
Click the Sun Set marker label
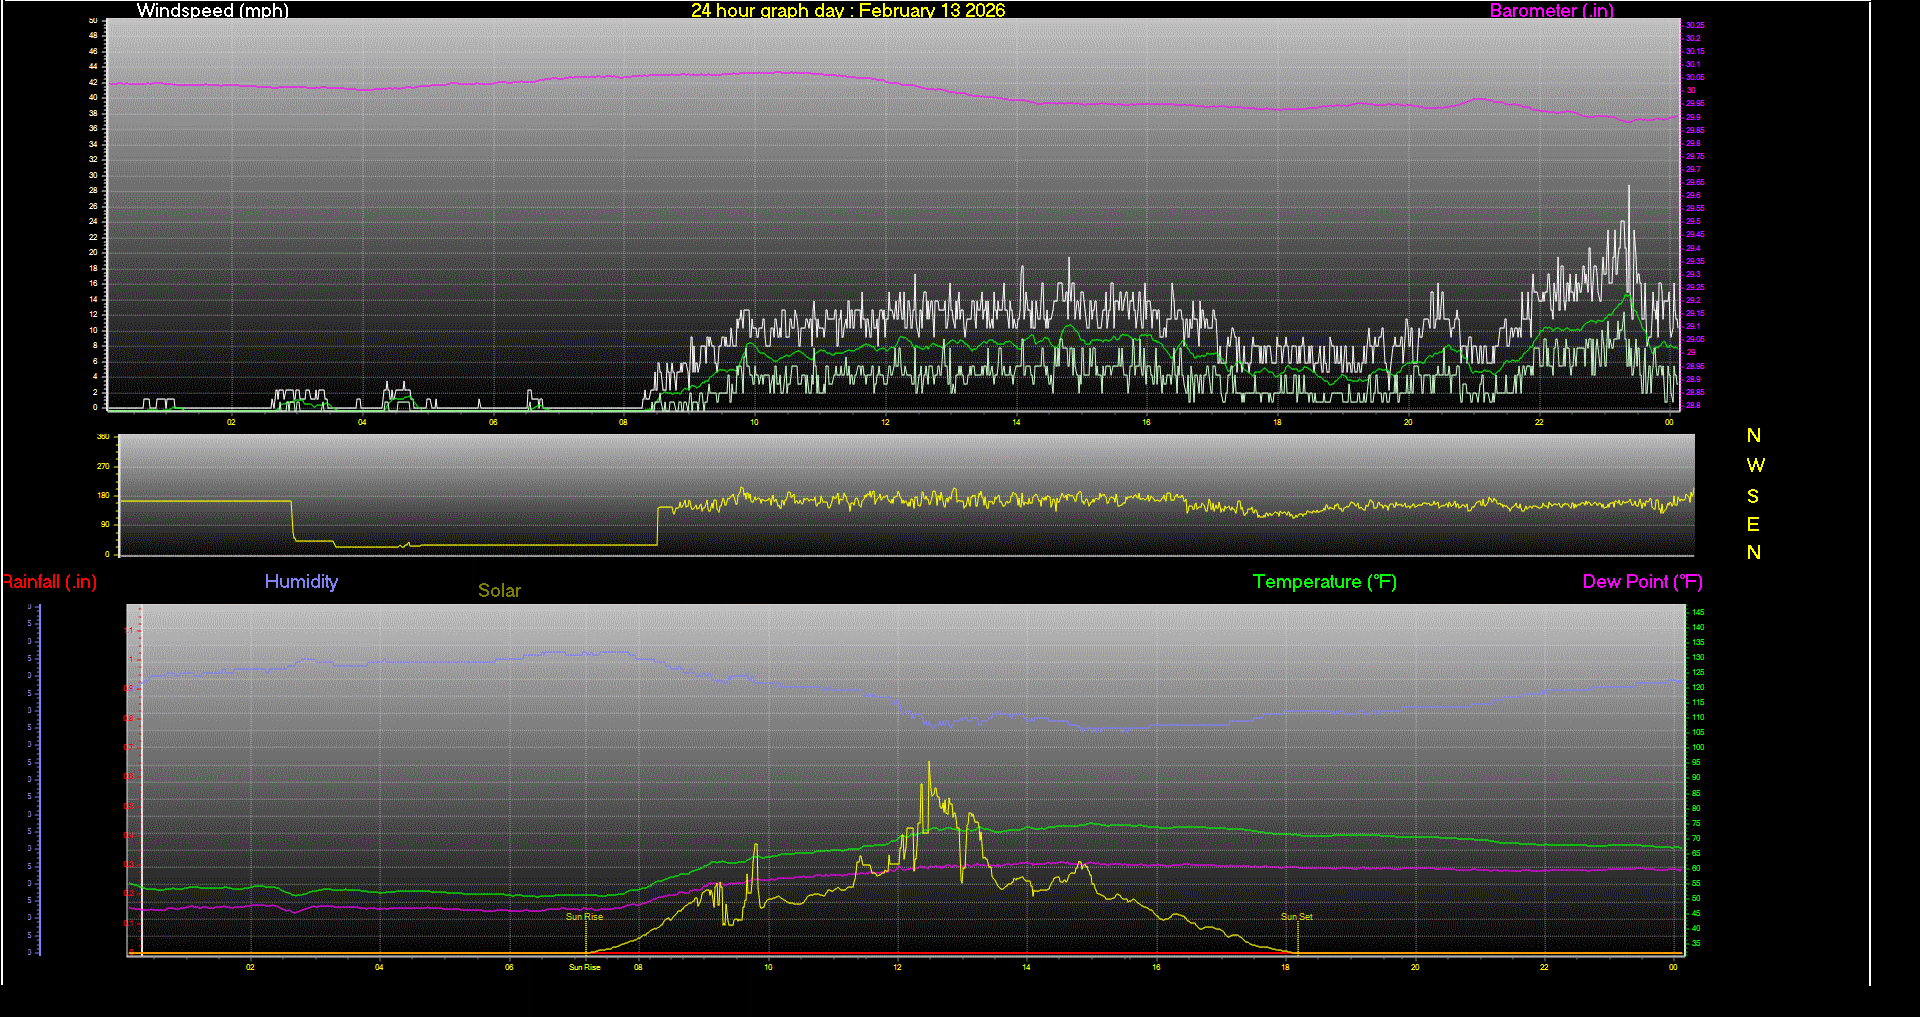pyautogui.click(x=1297, y=914)
